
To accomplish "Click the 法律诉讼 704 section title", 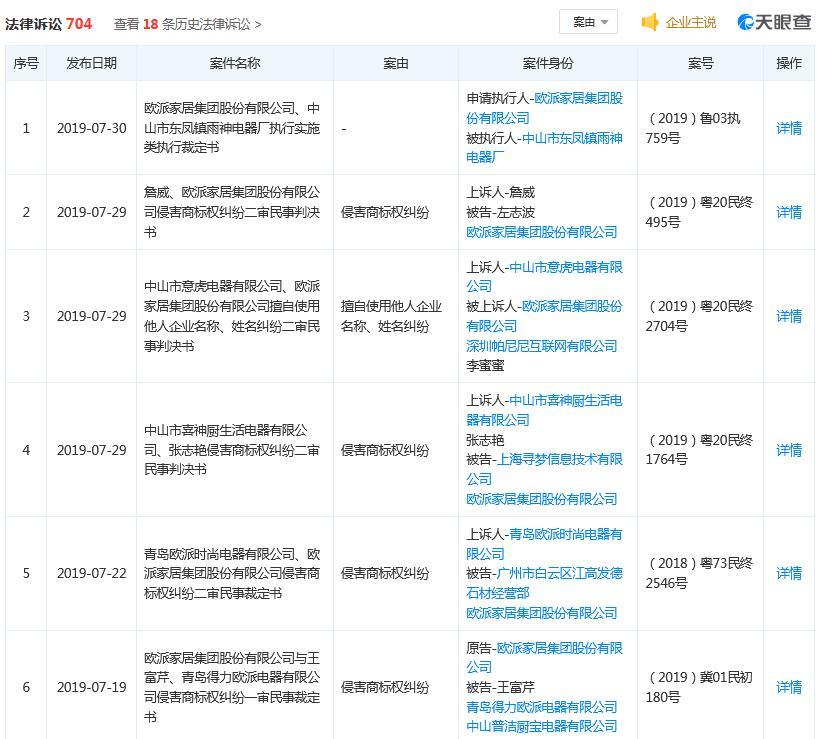I will pyautogui.click(x=48, y=24).
